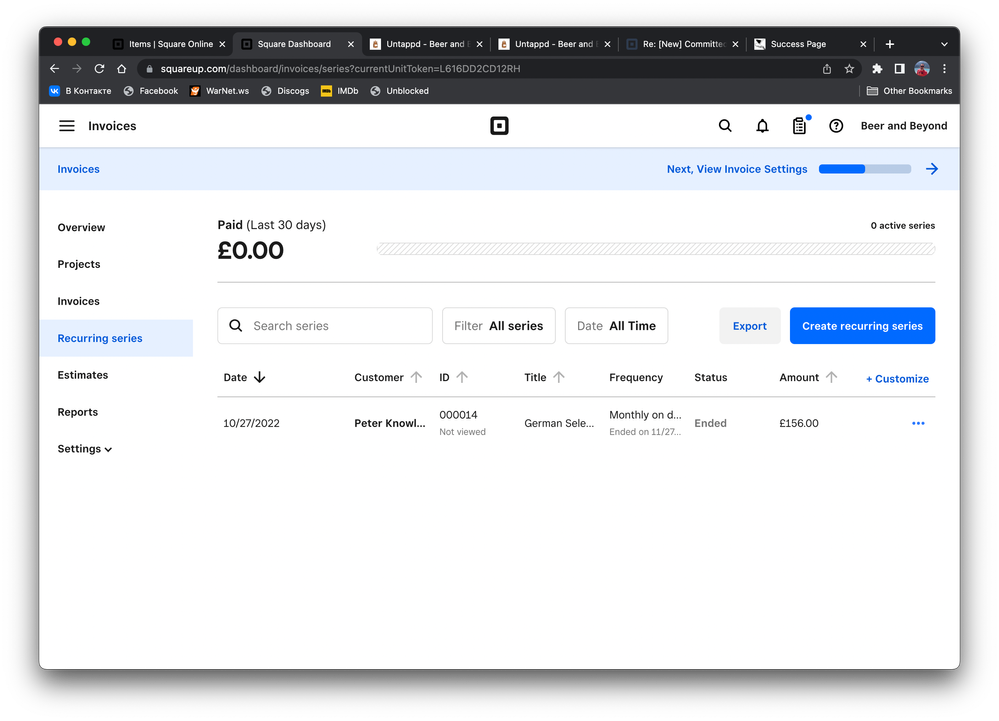Open the clipboard setup guide icon

pyautogui.click(x=799, y=126)
